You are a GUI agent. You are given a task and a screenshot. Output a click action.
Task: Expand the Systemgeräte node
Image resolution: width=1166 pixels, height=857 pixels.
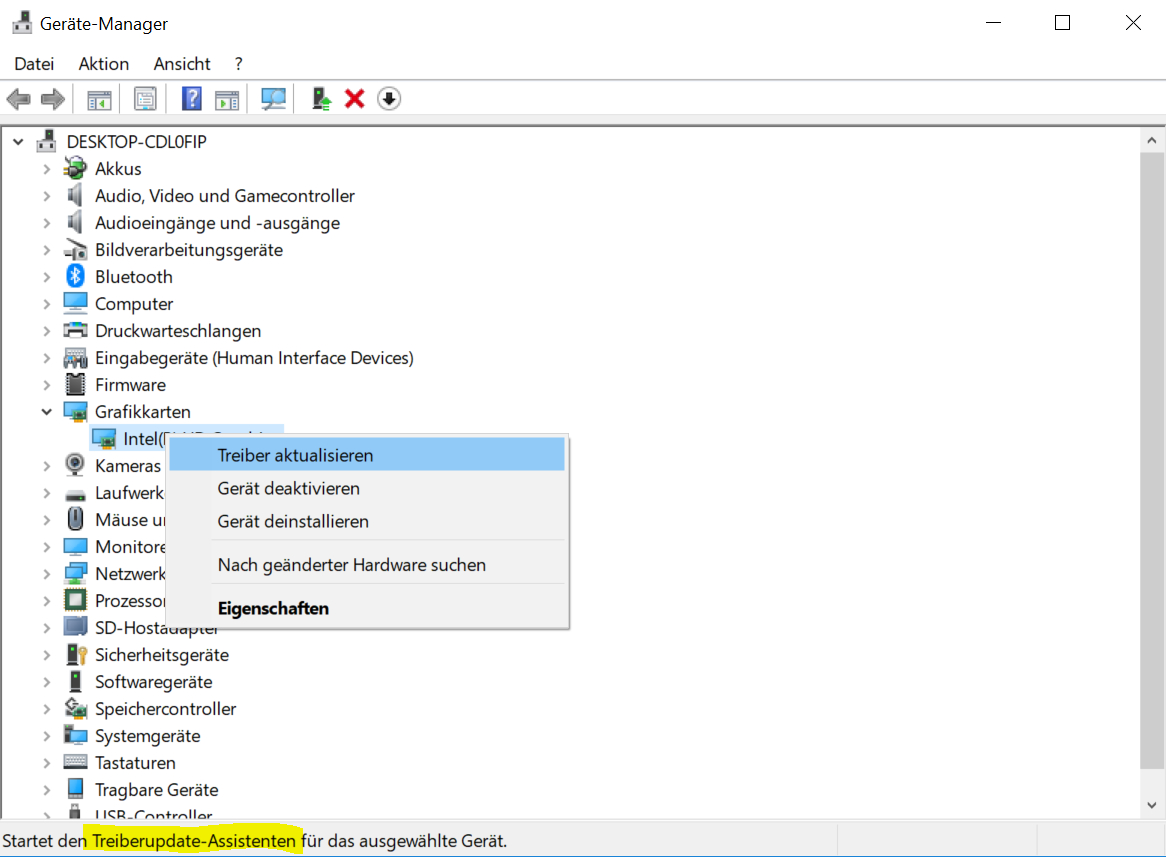pos(46,736)
